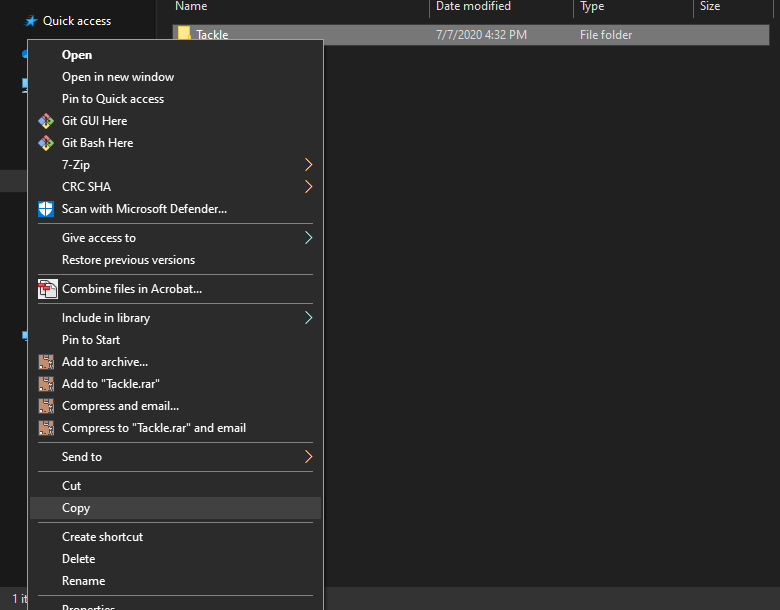Click the Tackle folder icon

[184, 34]
